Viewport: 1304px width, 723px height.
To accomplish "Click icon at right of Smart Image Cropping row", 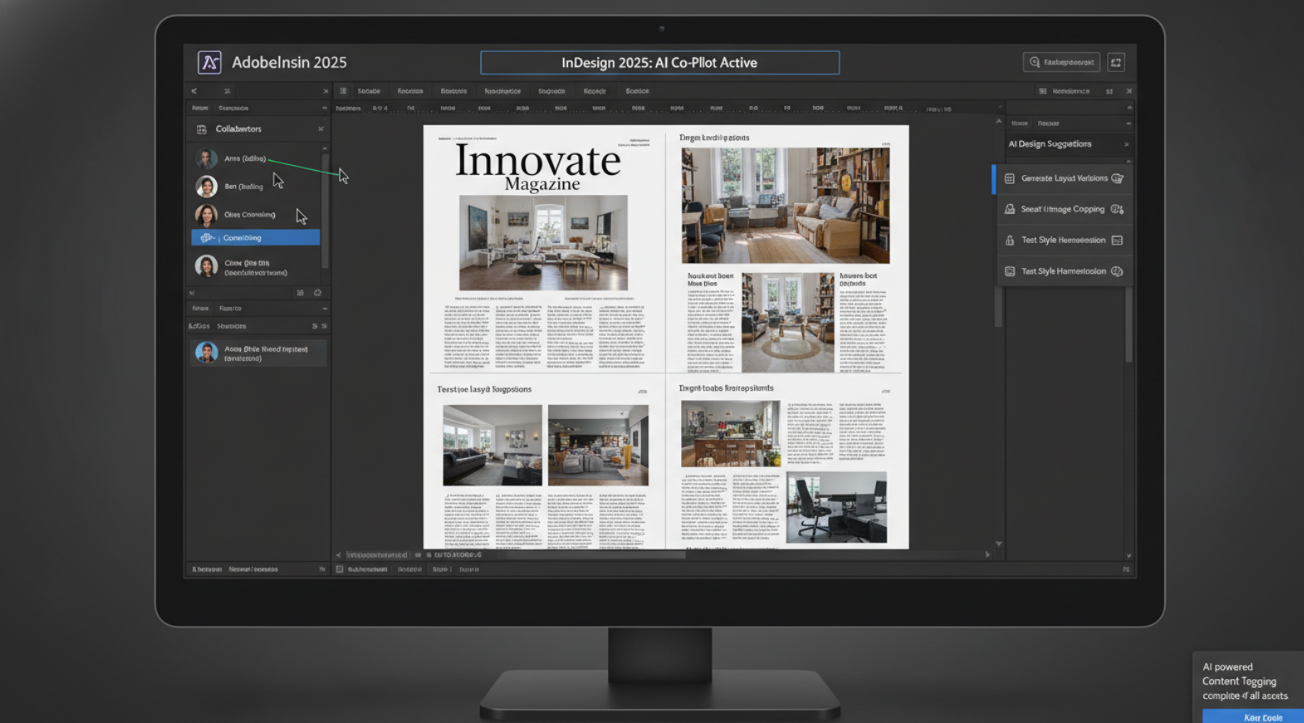I will coord(1117,209).
